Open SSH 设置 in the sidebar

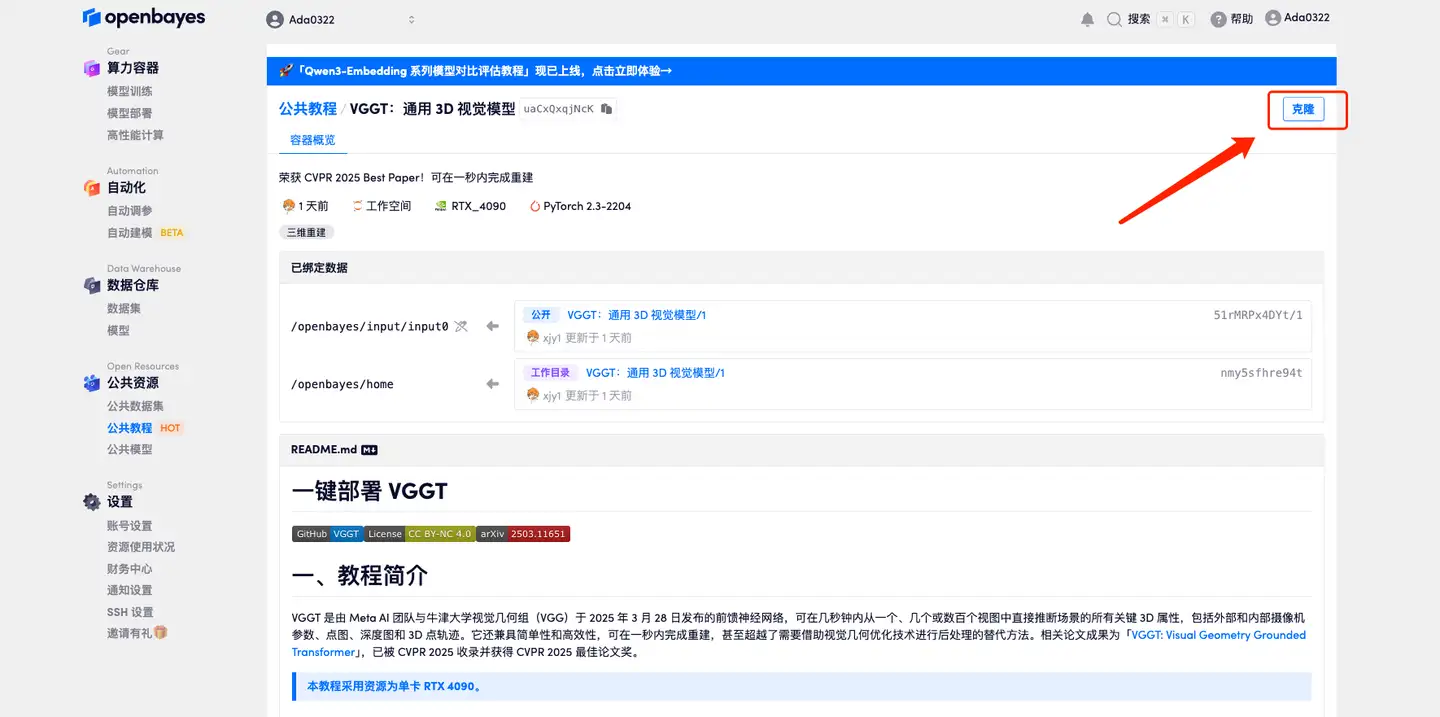coord(131,612)
